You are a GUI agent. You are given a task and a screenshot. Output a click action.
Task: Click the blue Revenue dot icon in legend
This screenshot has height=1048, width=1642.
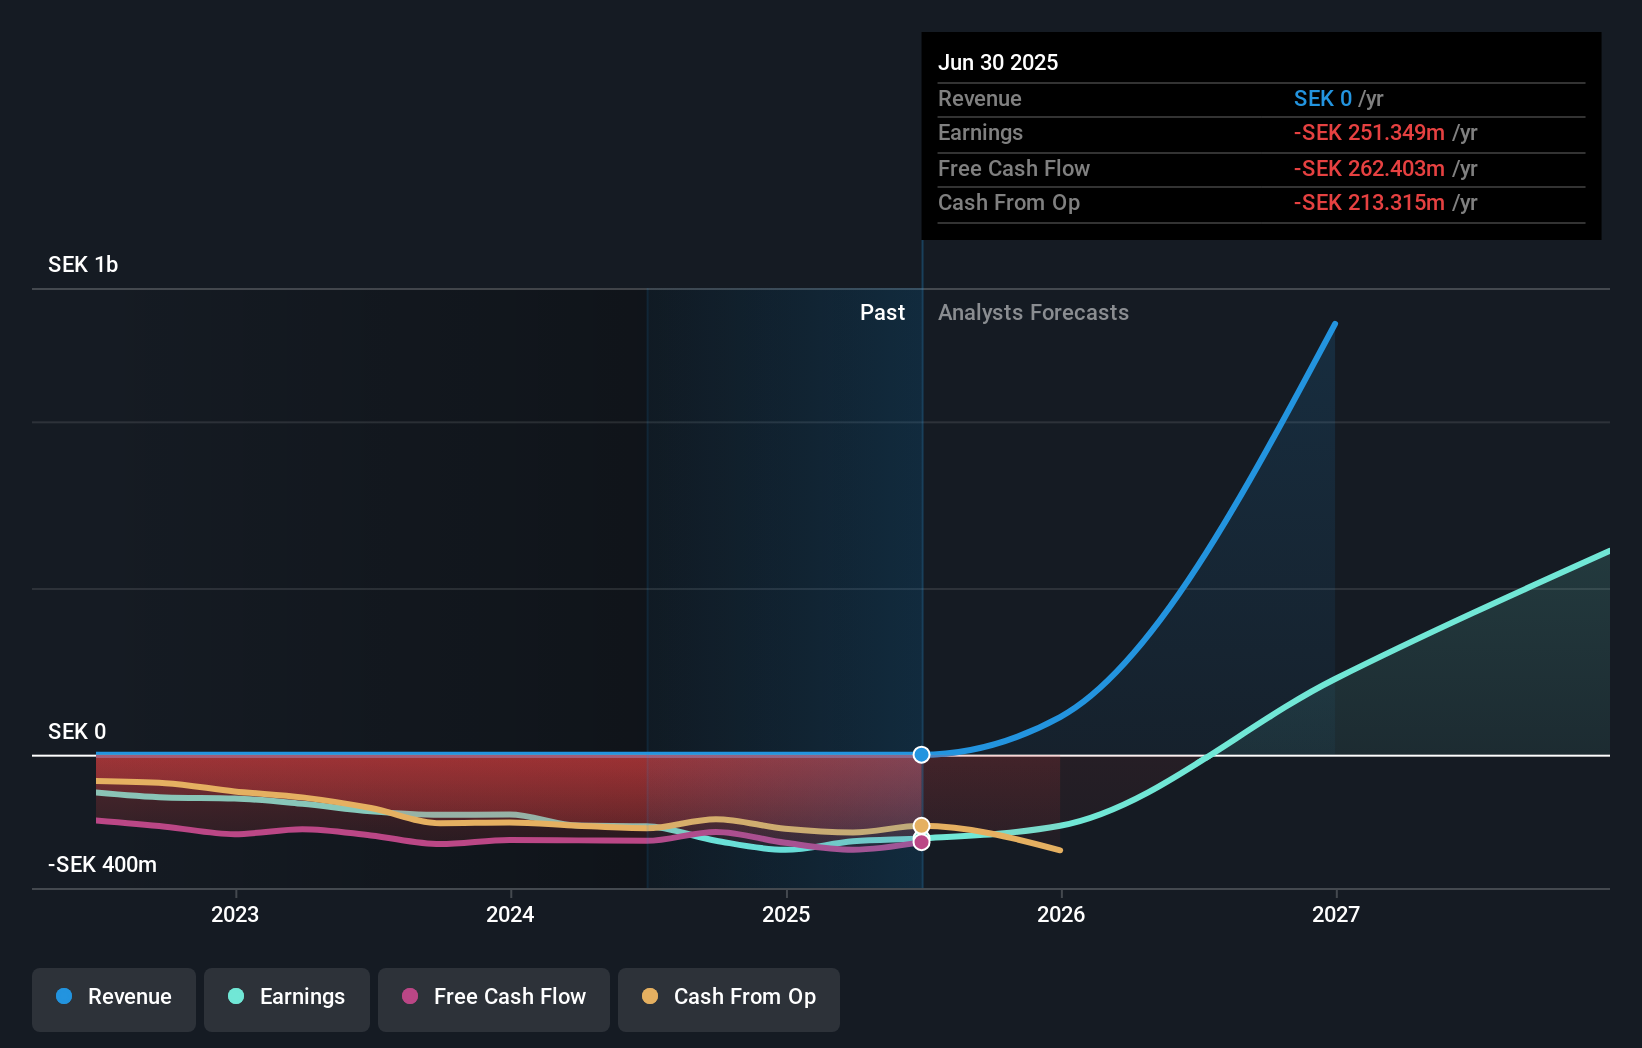pos(63,997)
